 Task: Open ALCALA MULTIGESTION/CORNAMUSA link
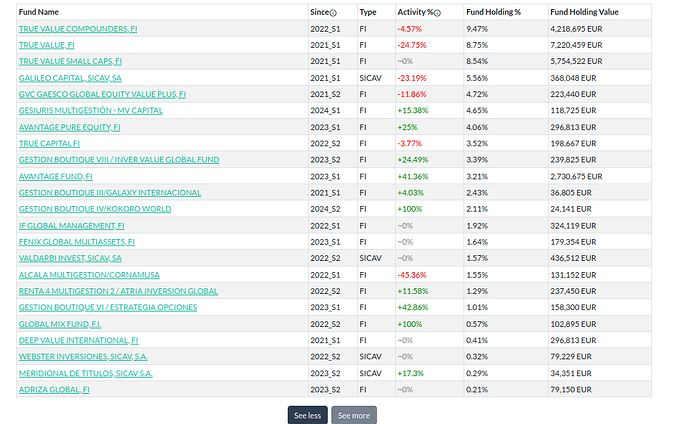point(89,275)
